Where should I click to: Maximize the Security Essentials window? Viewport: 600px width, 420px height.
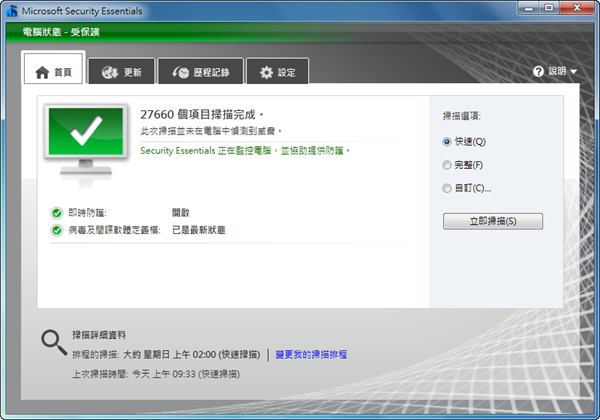click(549, 8)
